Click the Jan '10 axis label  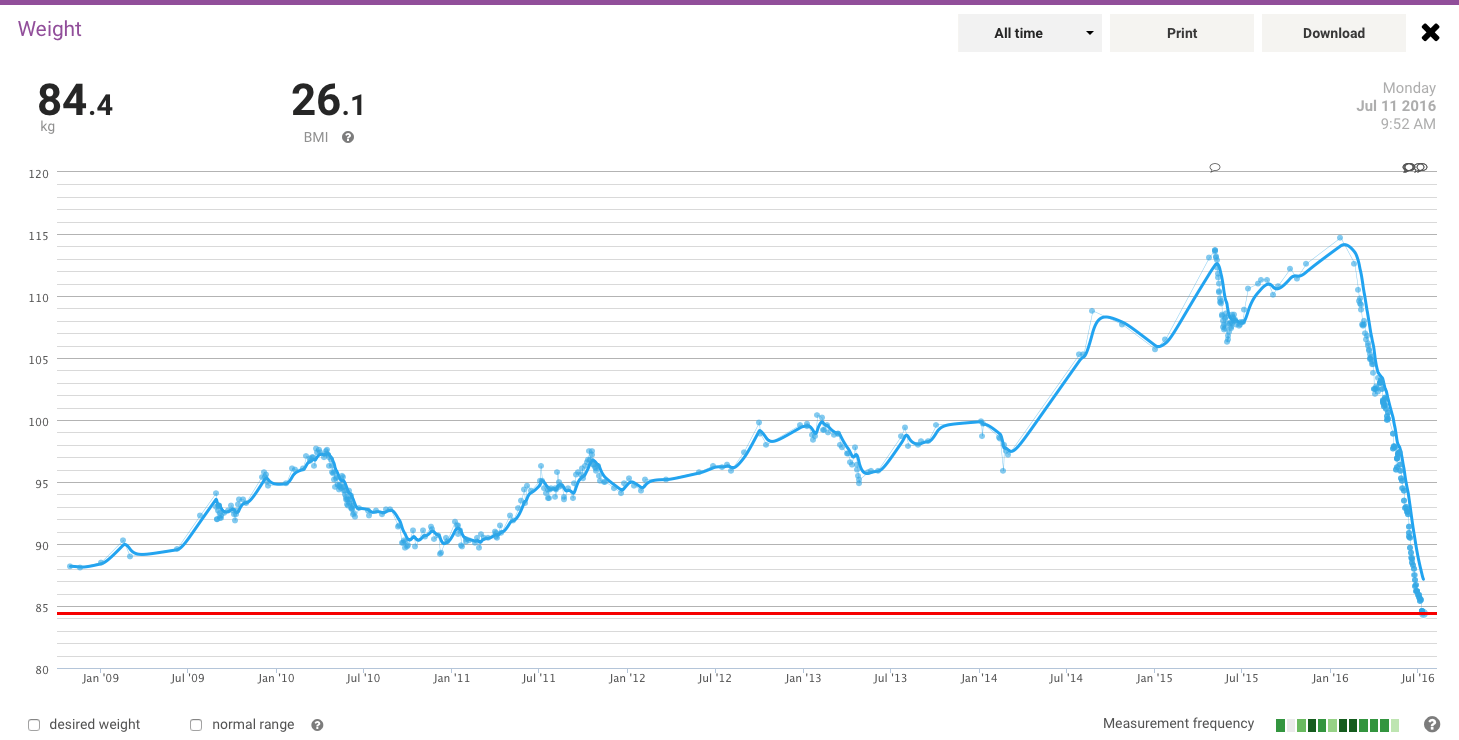[x=276, y=679]
